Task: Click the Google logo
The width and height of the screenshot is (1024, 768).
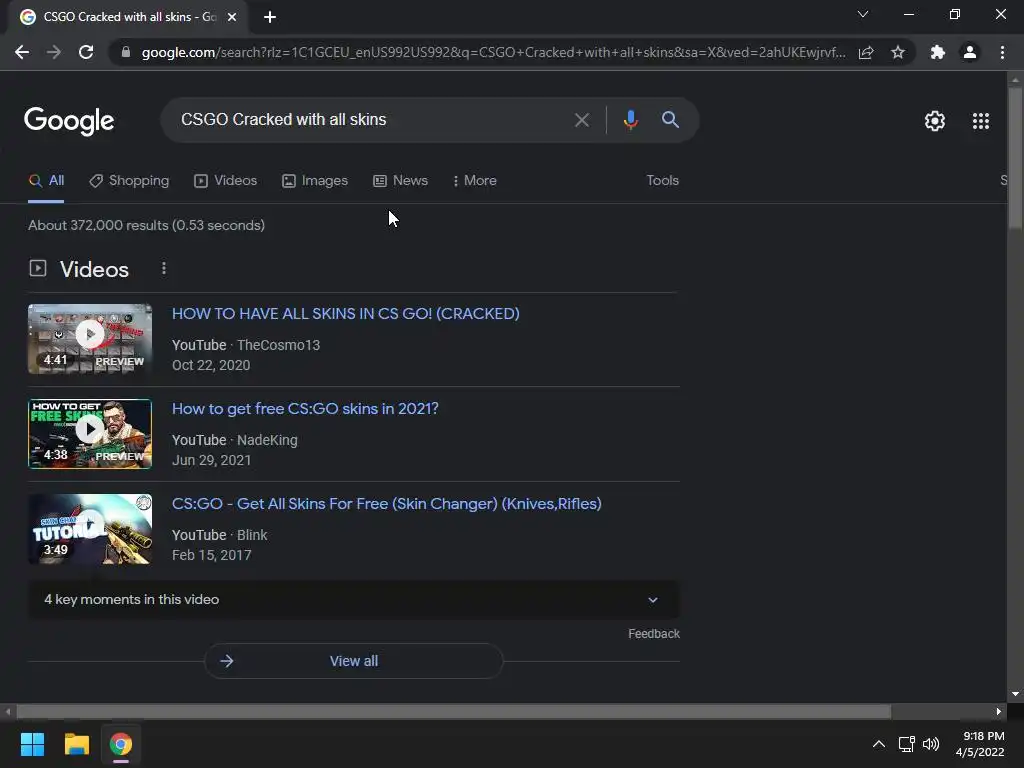Action: tap(69, 121)
